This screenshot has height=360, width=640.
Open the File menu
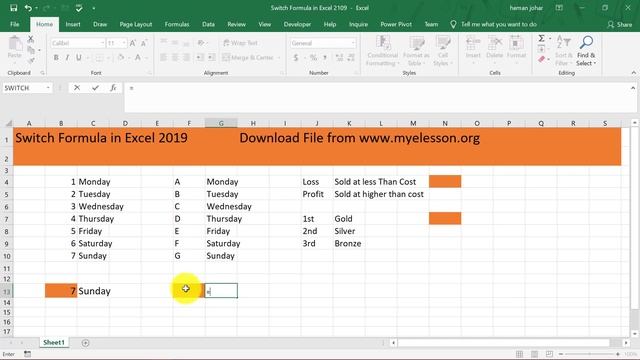pos(15,24)
